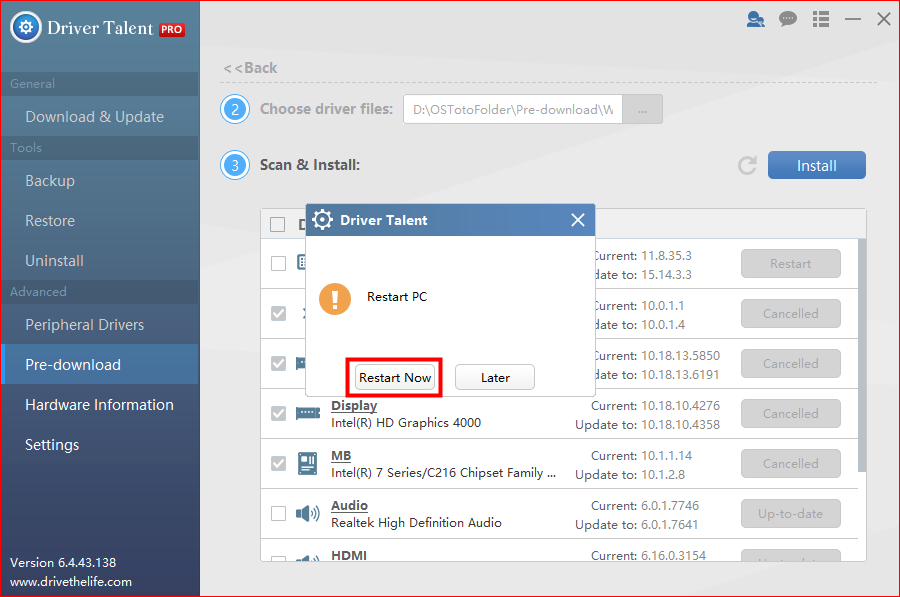This screenshot has height=597, width=900.
Task: Select the Pre-download sidebar item
Action: (x=100, y=365)
